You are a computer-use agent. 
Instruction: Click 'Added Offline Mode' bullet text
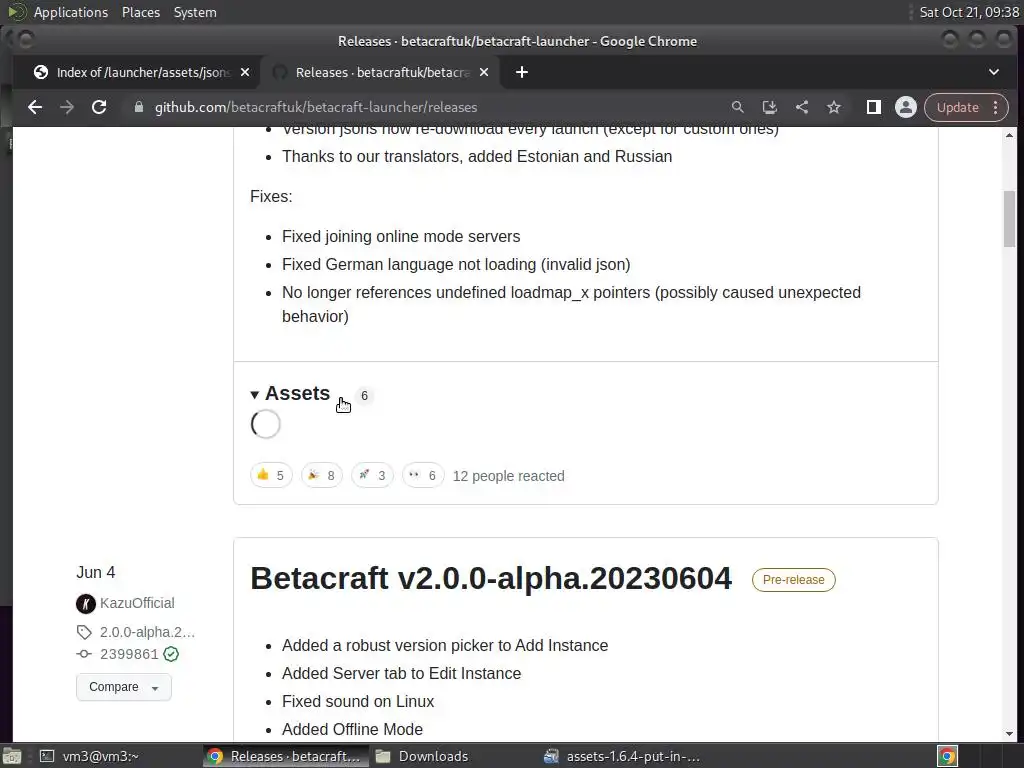pos(352,729)
